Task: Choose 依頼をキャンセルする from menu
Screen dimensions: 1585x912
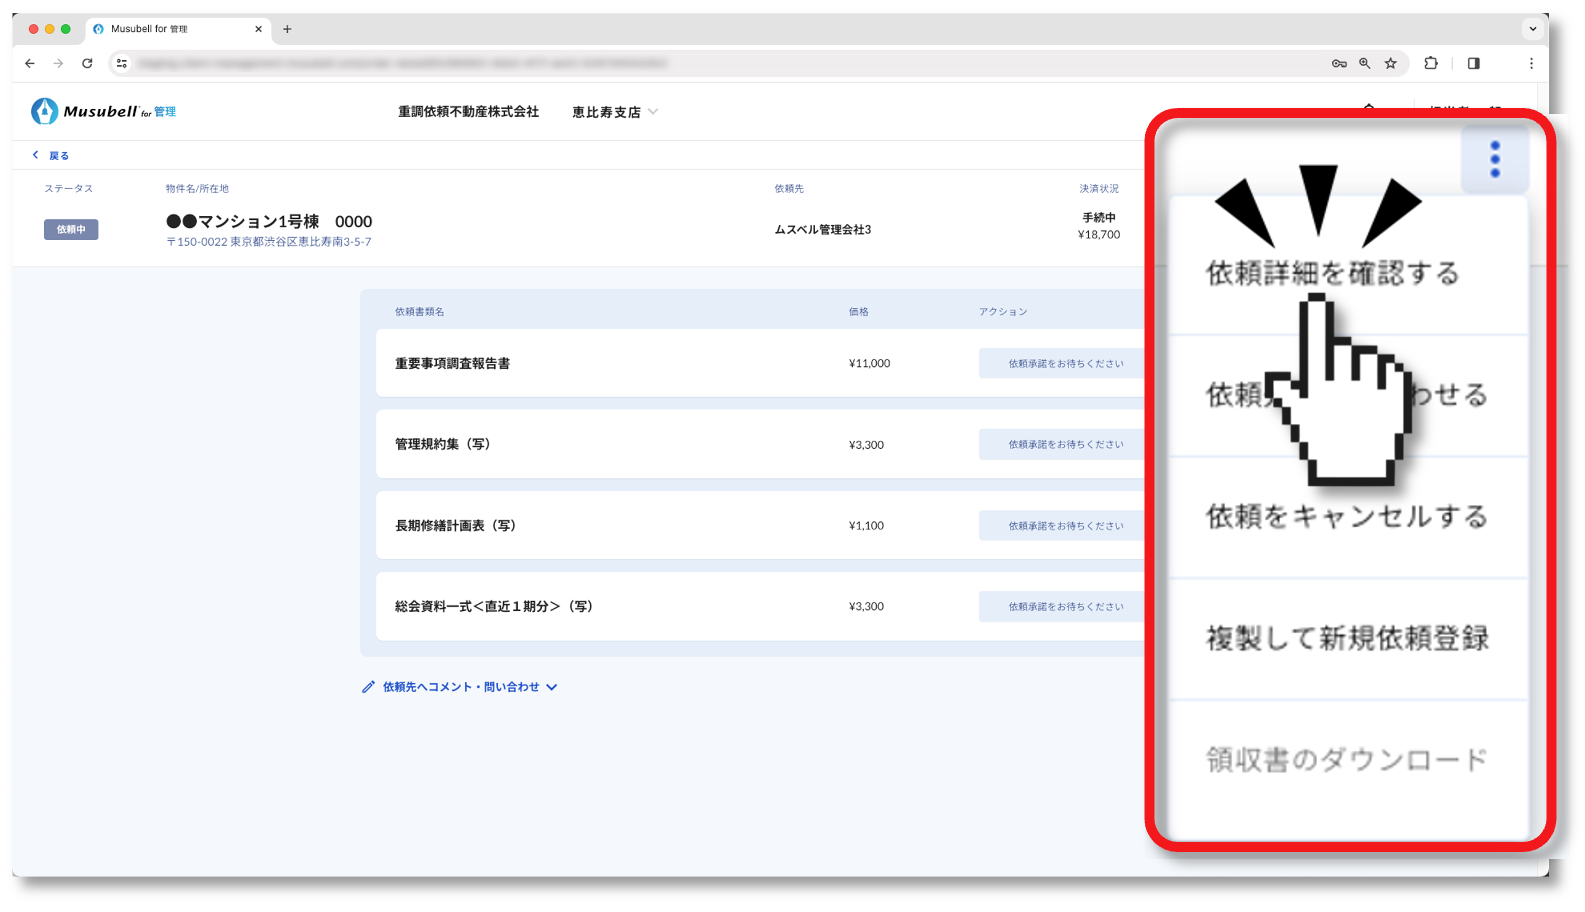Action: (x=1346, y=517)
